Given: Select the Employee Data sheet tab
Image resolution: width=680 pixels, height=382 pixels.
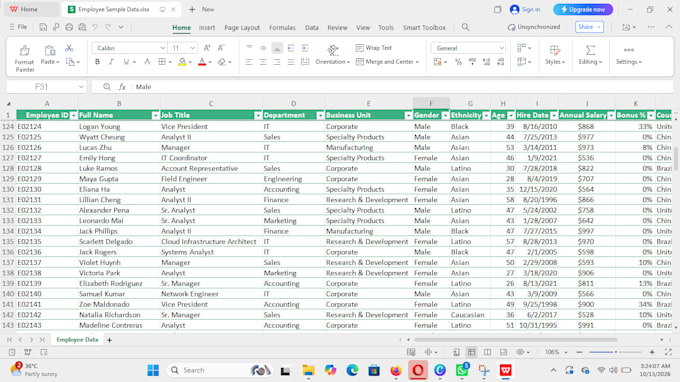Looking at the screenshot, I should point(77,340).
